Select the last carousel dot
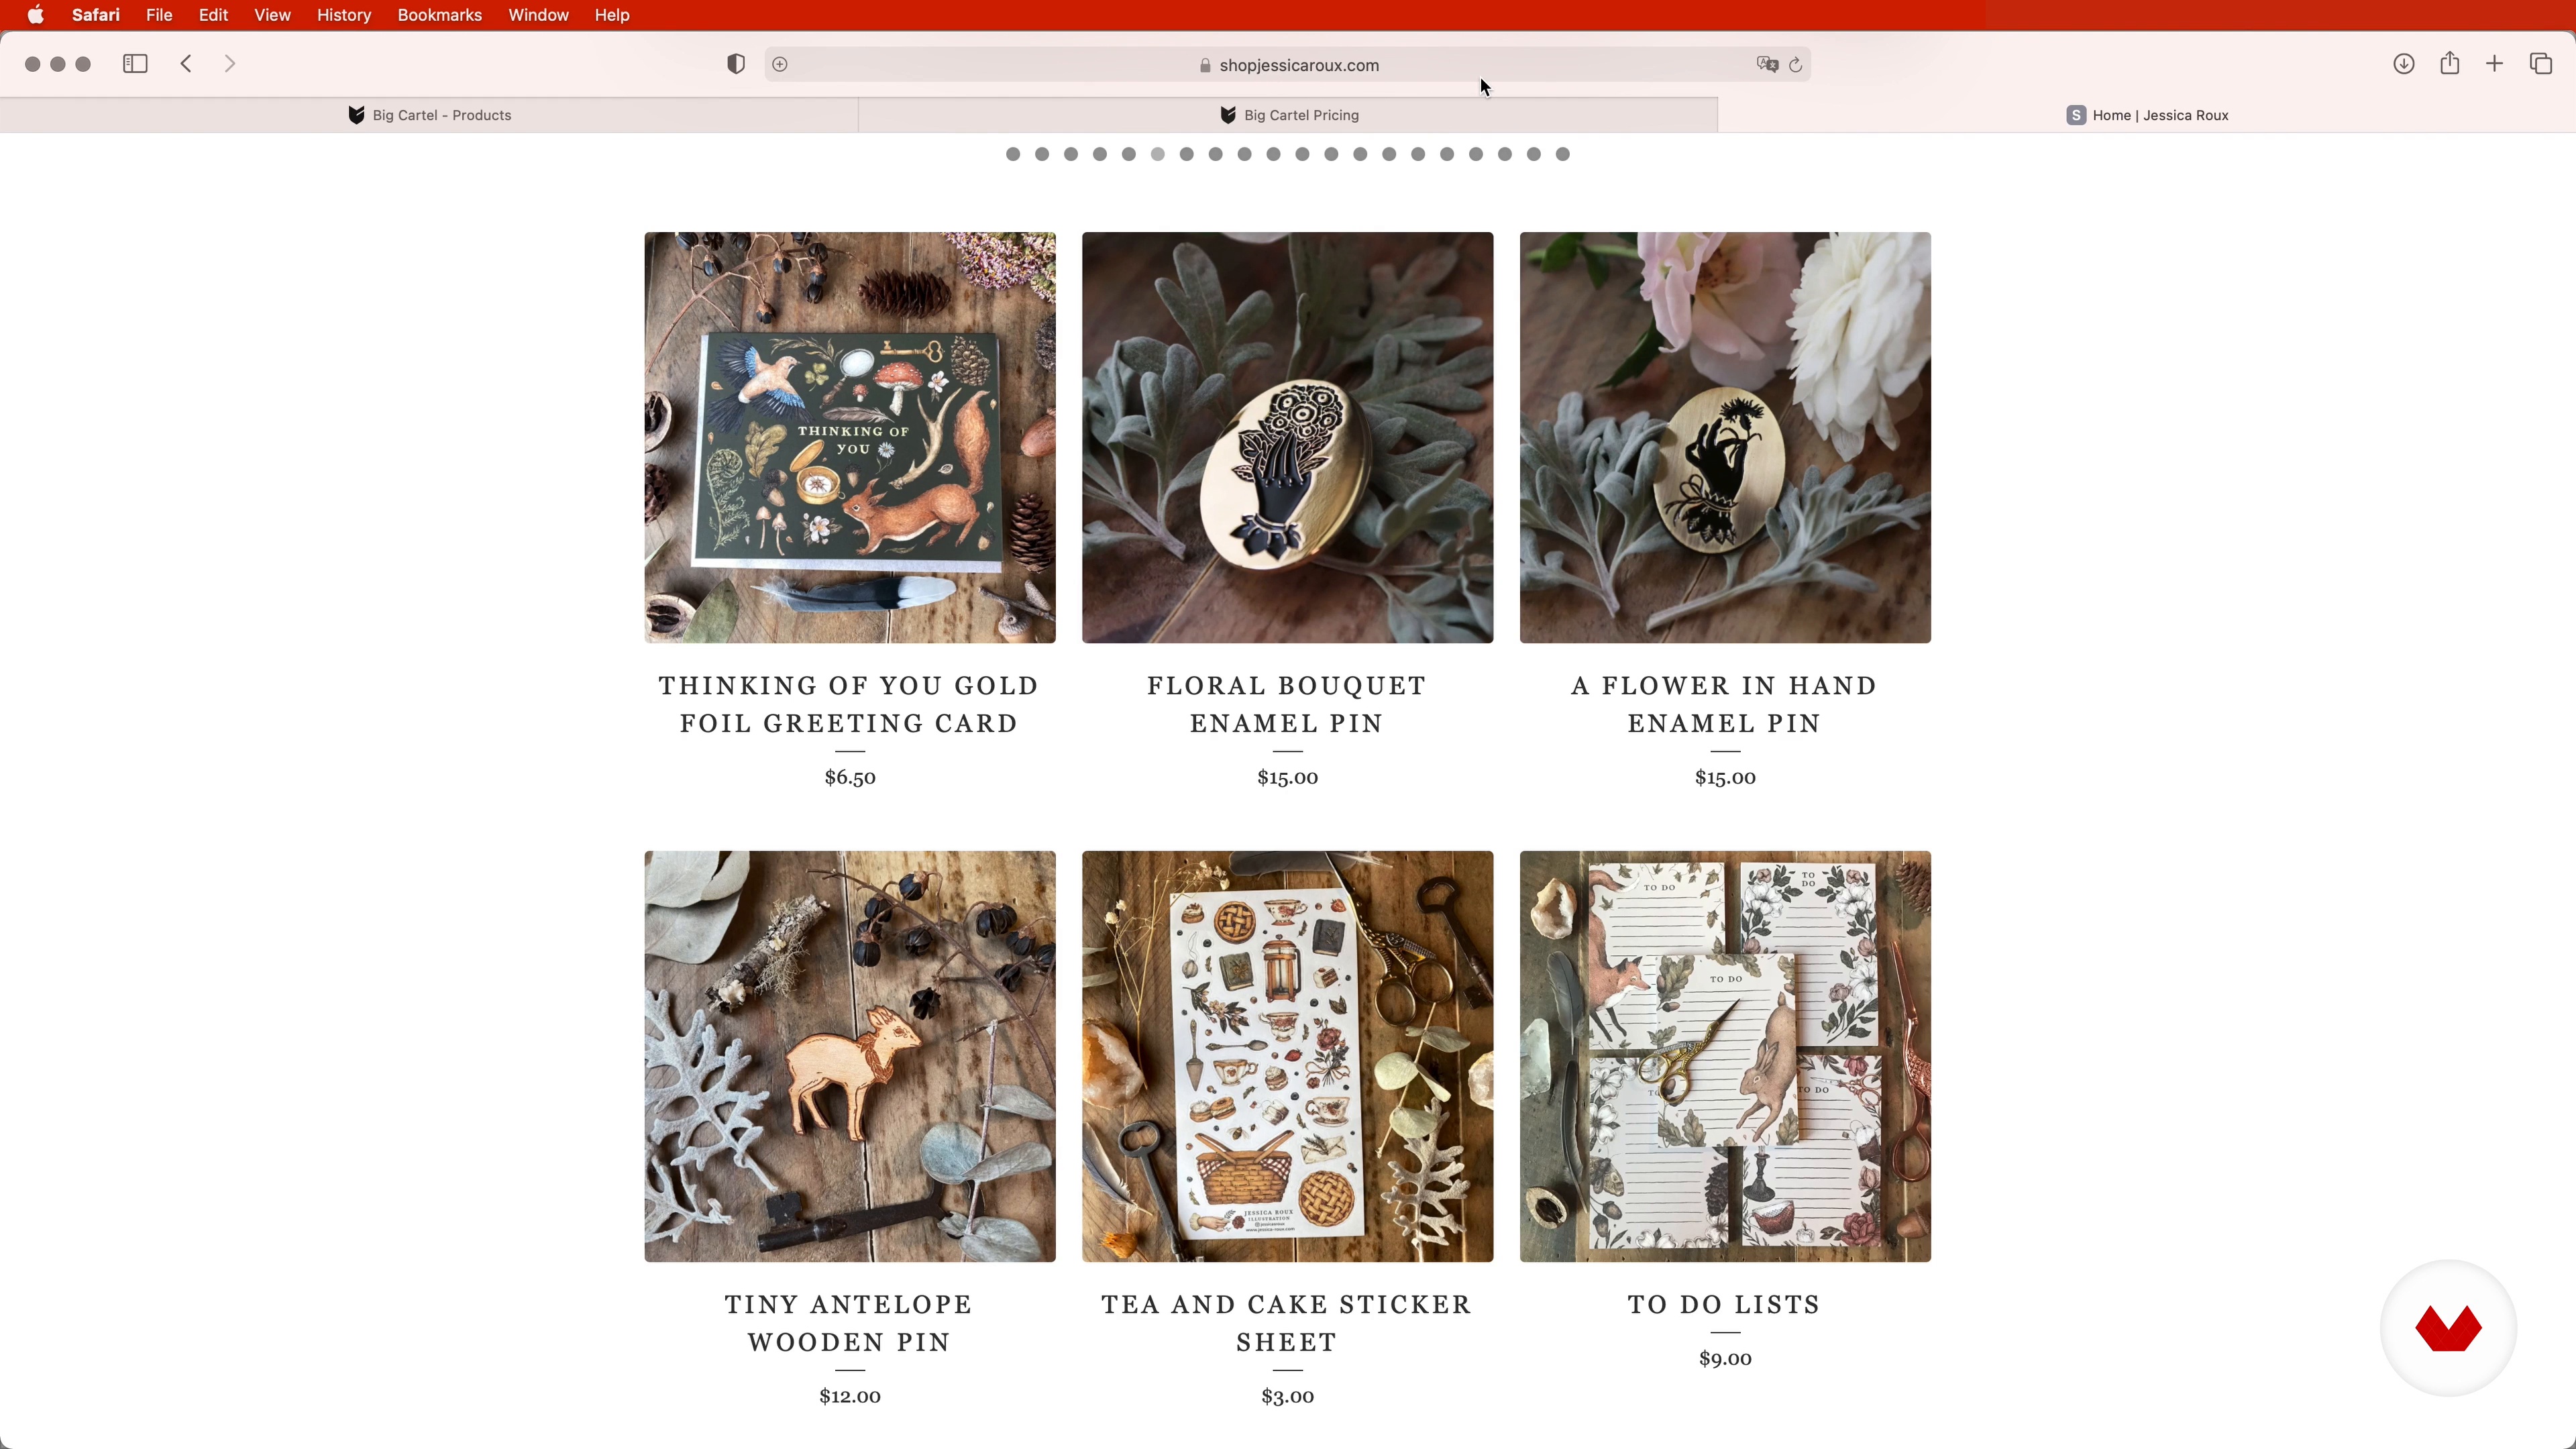Screen dimensions: 2576x1449 [x=1563, y=154]
